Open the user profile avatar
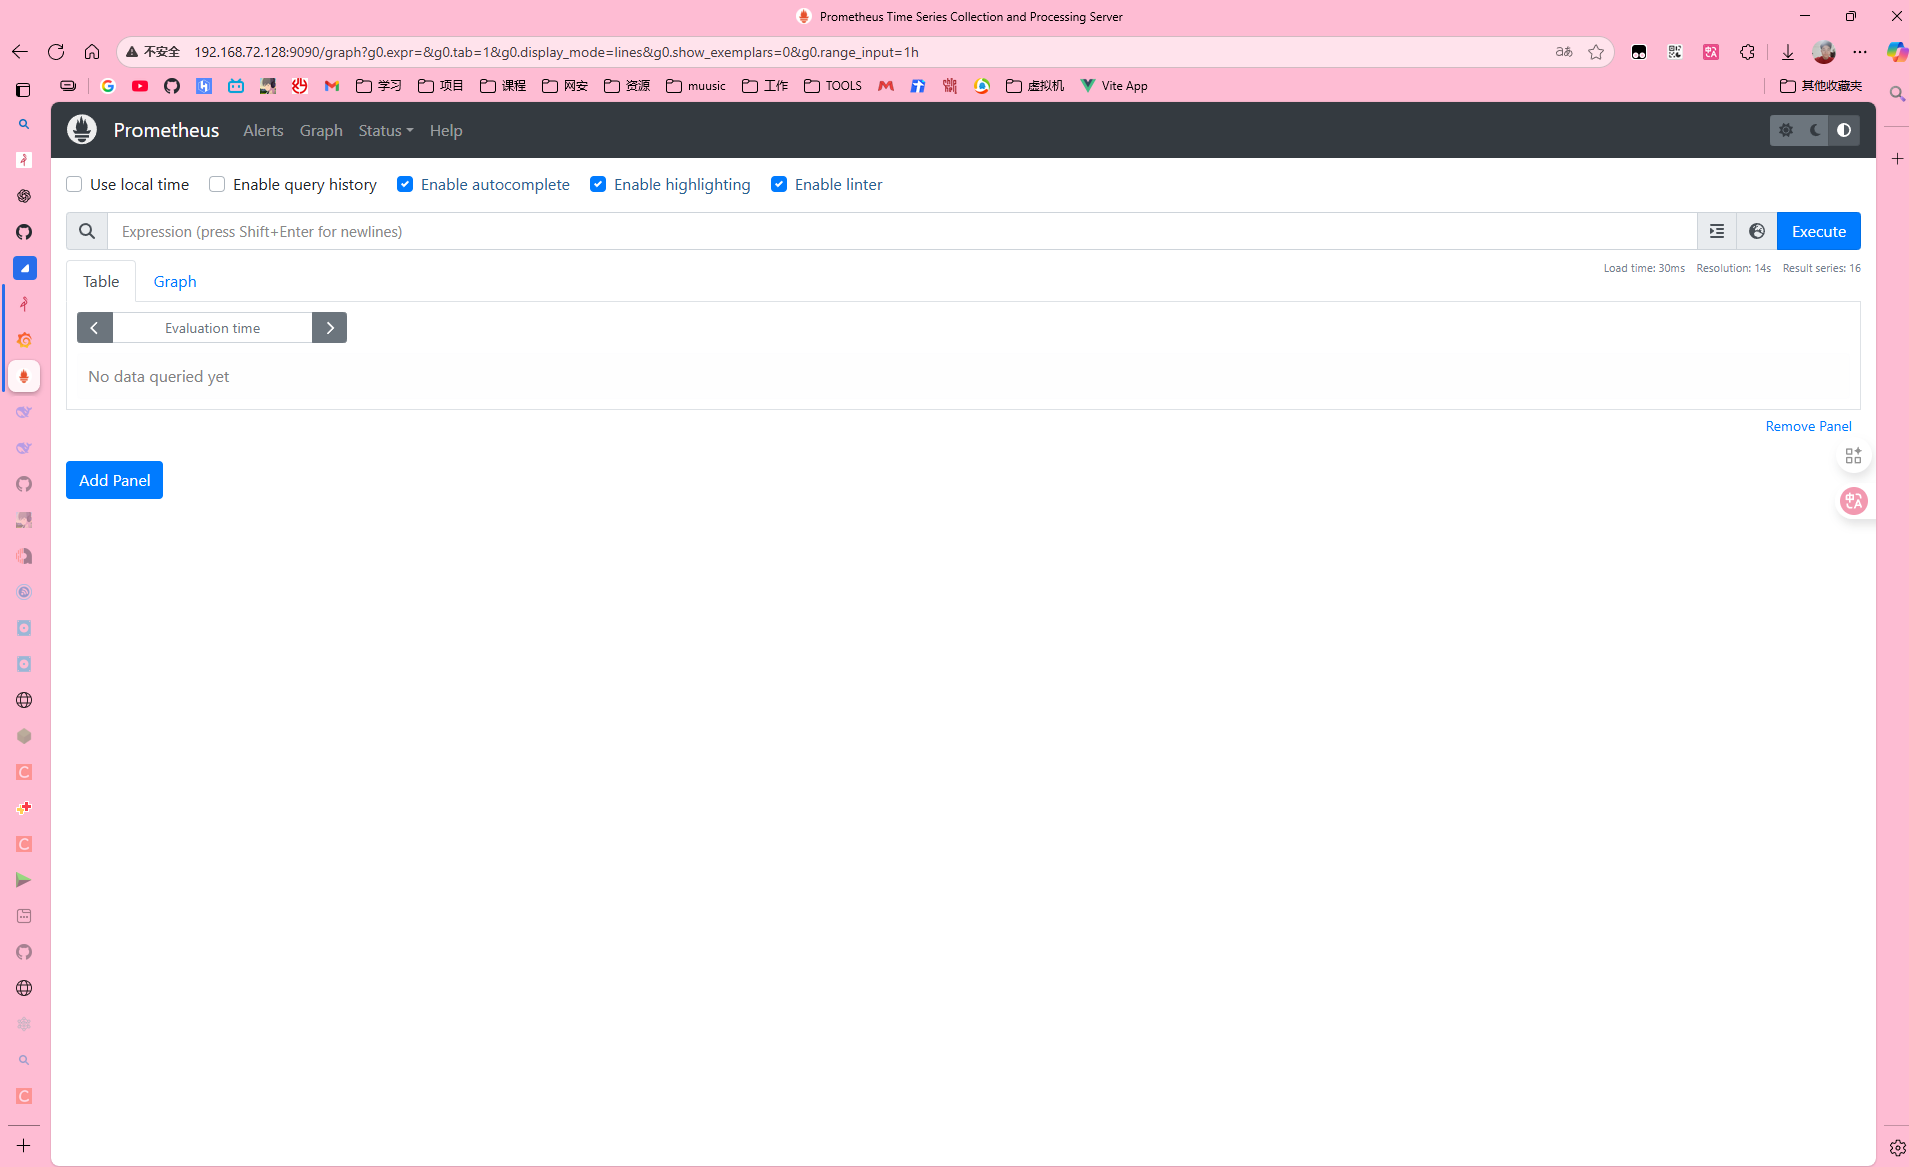 (x=1824, y=52)
